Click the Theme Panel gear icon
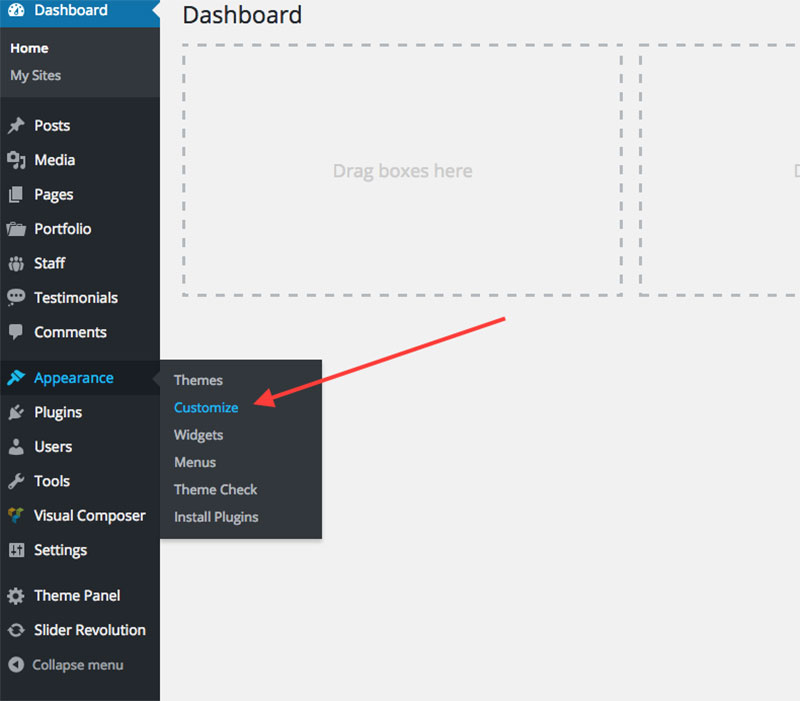The image size is (800, 701). [16, 595]
